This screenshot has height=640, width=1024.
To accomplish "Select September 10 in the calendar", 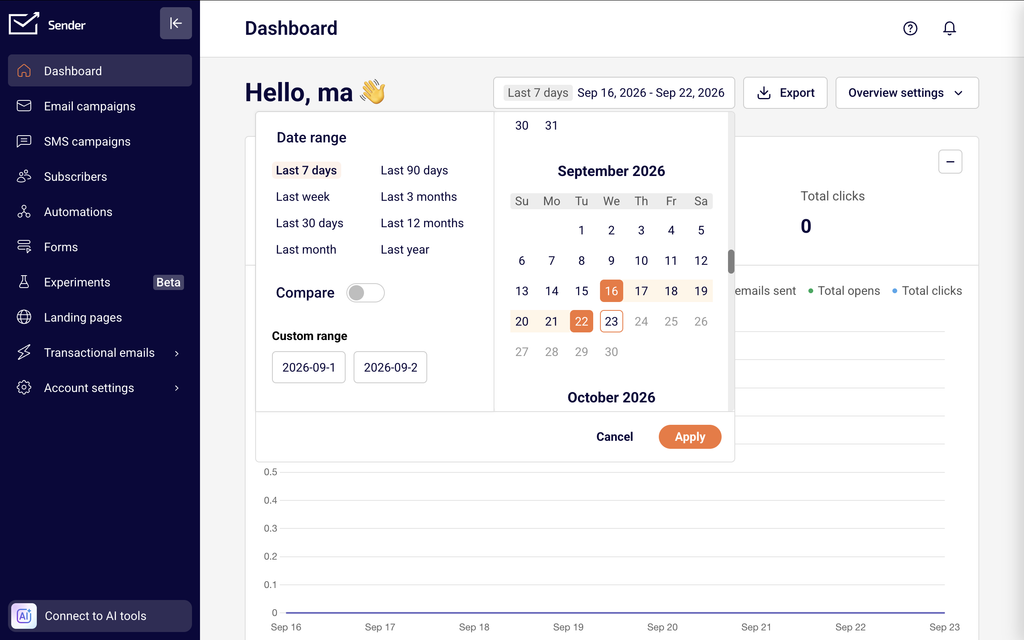I will tap(641, 261).
